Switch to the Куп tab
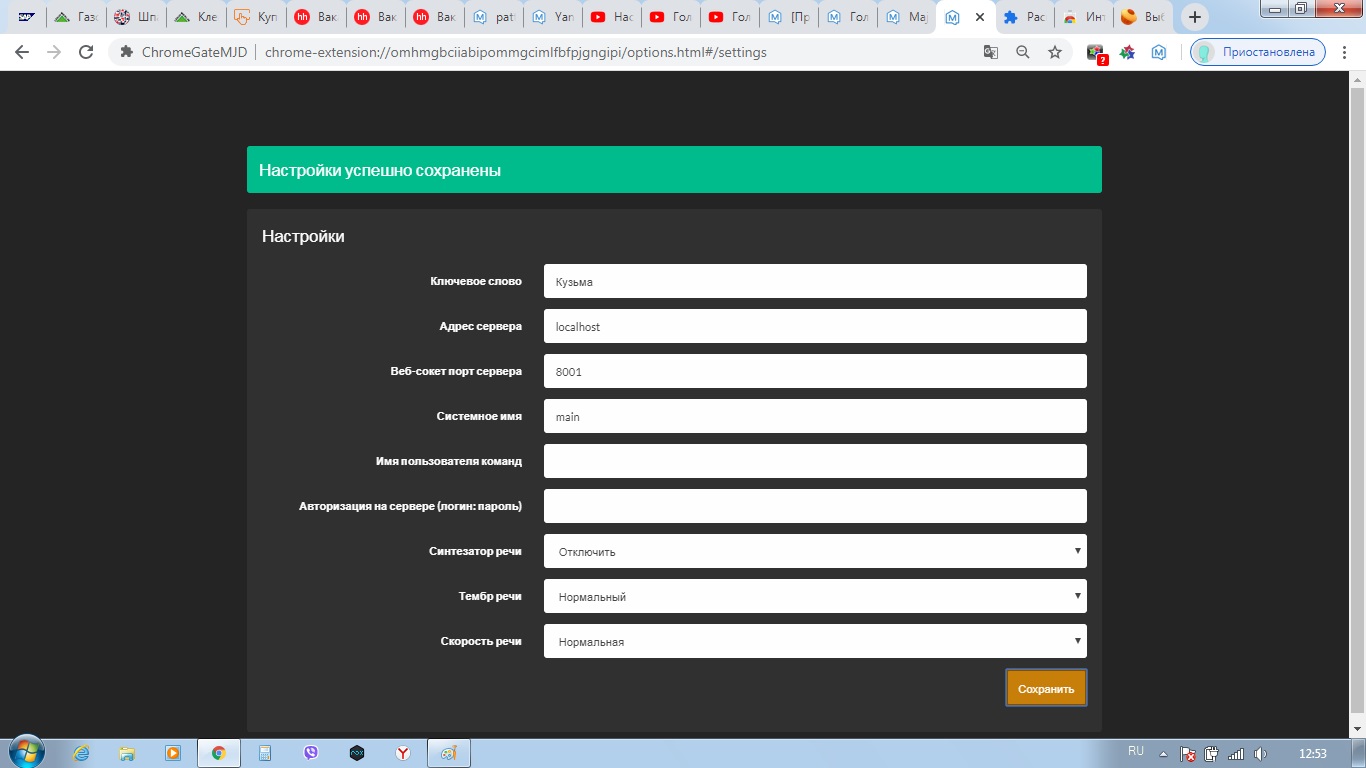1366x768 pixels. (254, 17)
